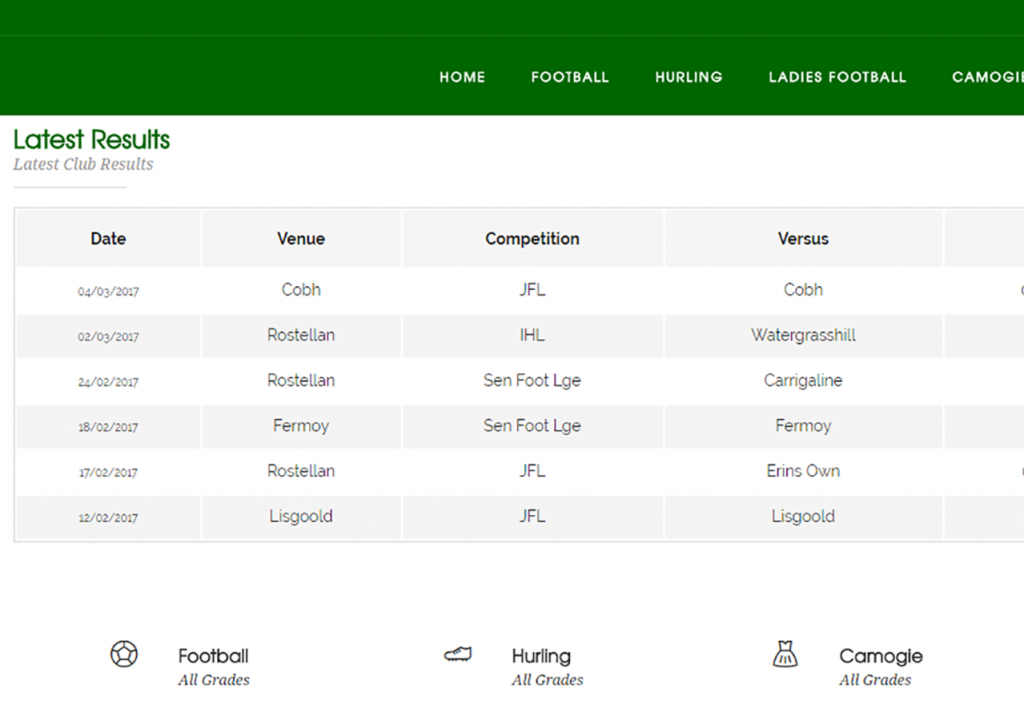Open the CAMOGIE navigation menu
Screen dimensions: 1024x721
pyautogui.click(x=987, y=77)
